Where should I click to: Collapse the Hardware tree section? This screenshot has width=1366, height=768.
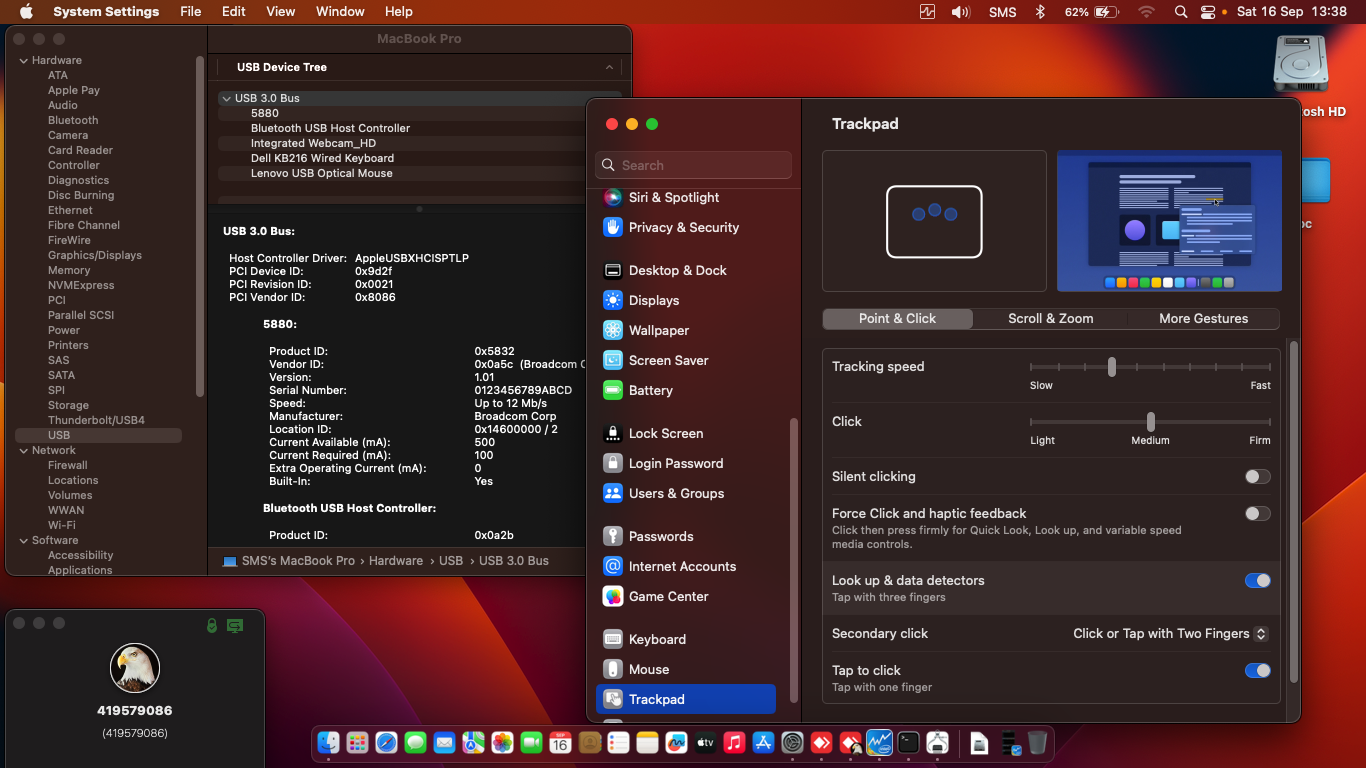(x=23, y=60)
